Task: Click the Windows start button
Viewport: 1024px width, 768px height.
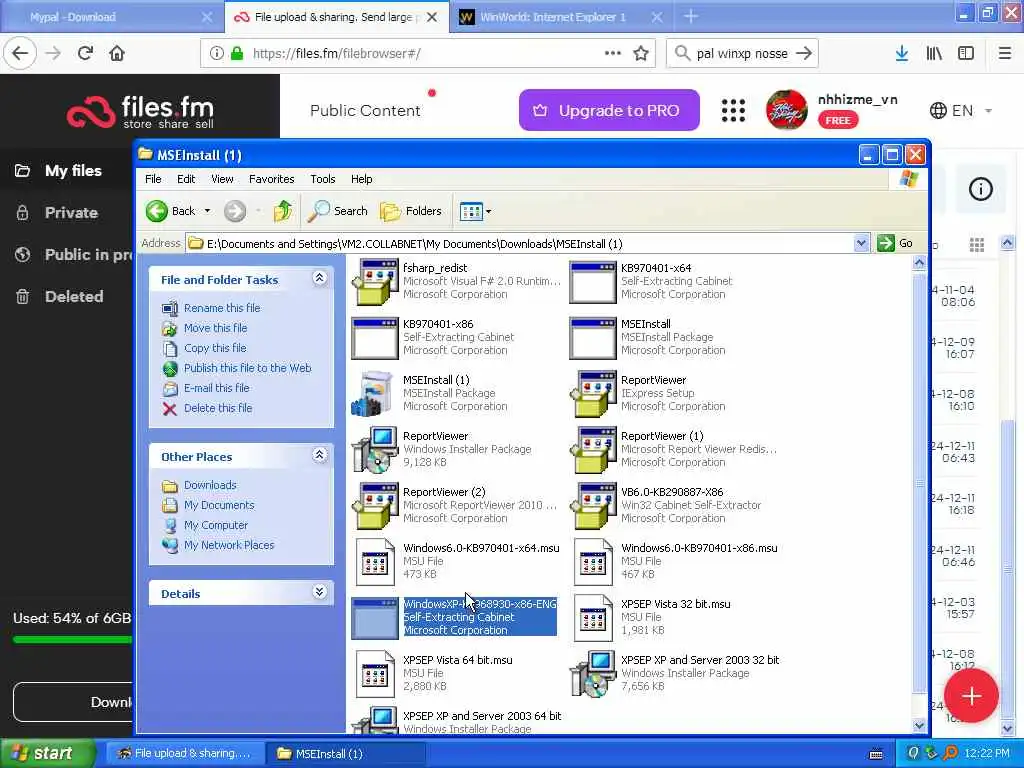Action: click(x=46, y=753)
